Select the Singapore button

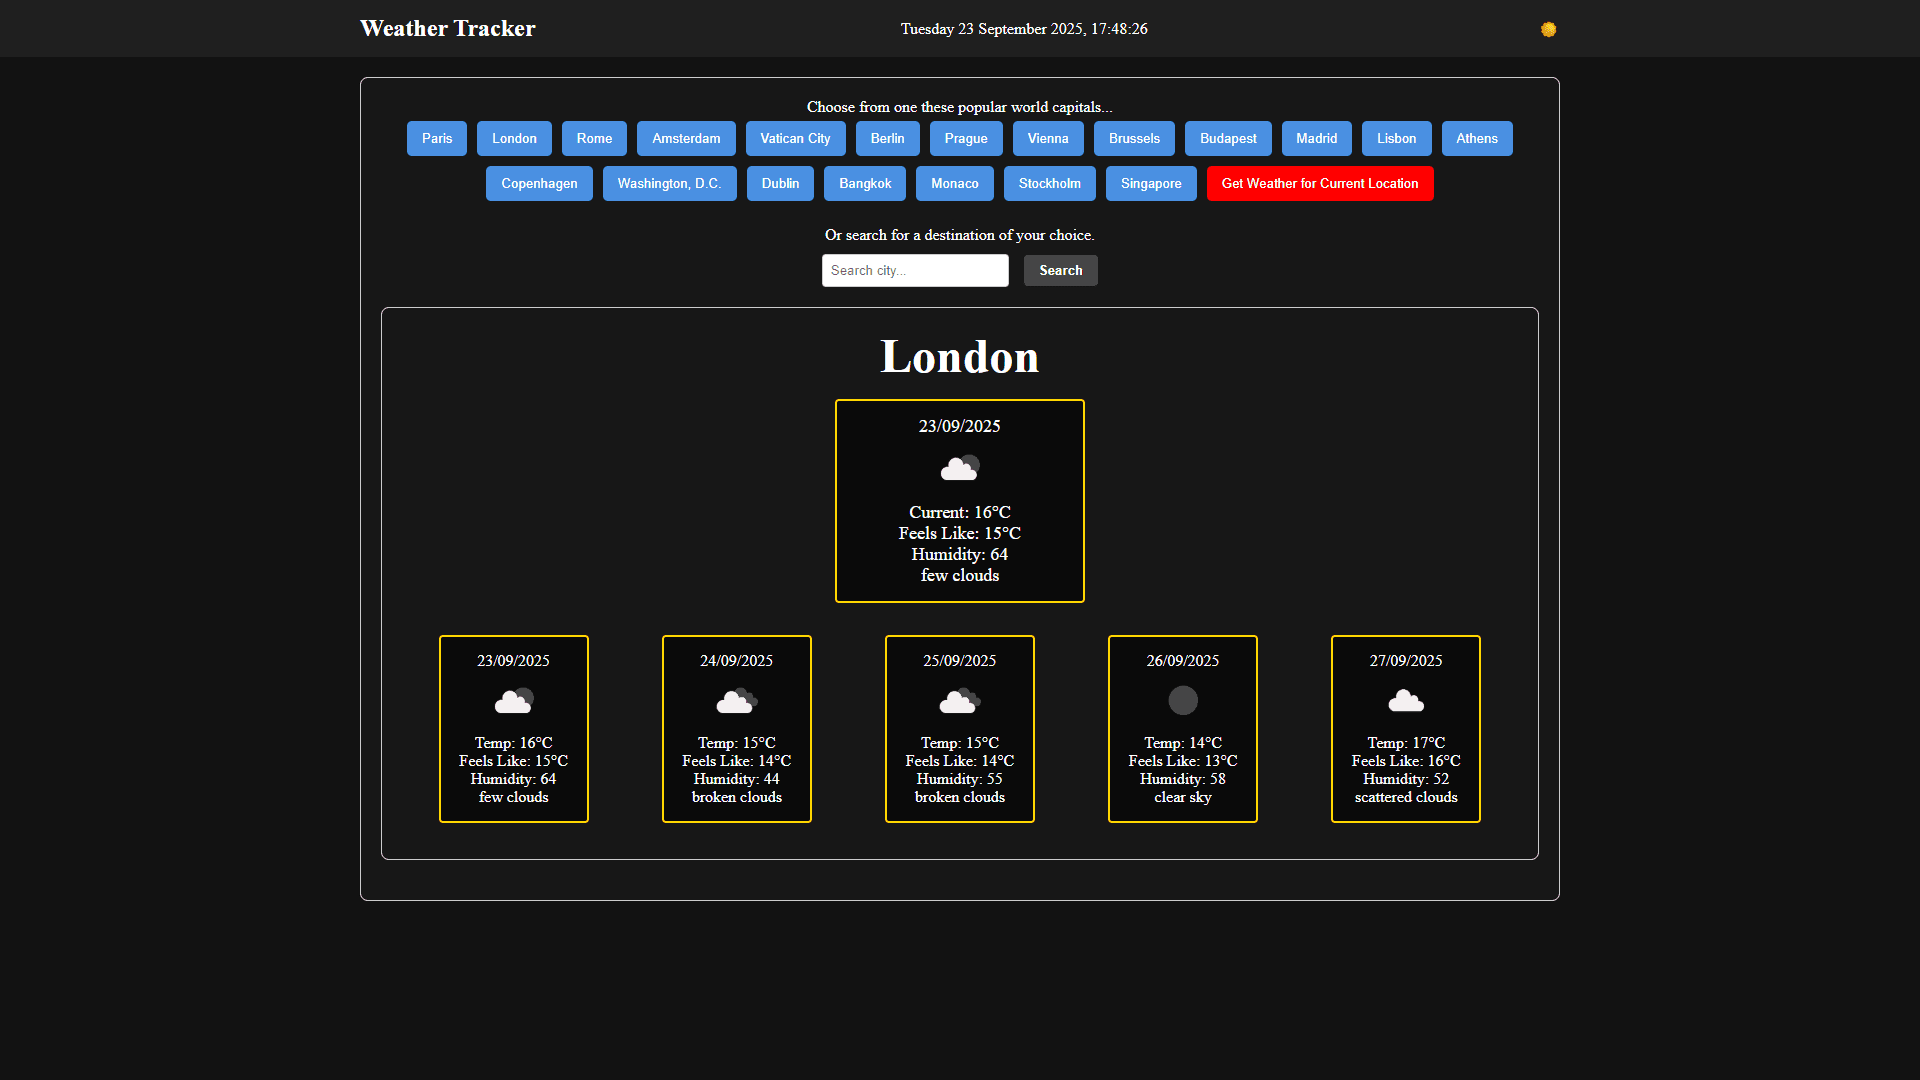click(x=1151, y=184)
